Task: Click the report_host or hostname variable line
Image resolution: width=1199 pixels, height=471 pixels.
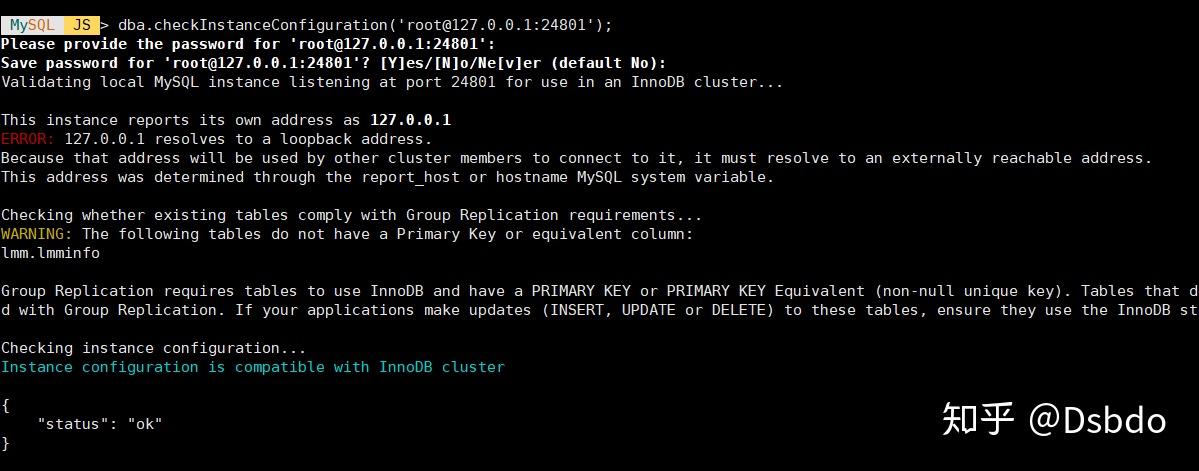Action: [x=388, y=177]
